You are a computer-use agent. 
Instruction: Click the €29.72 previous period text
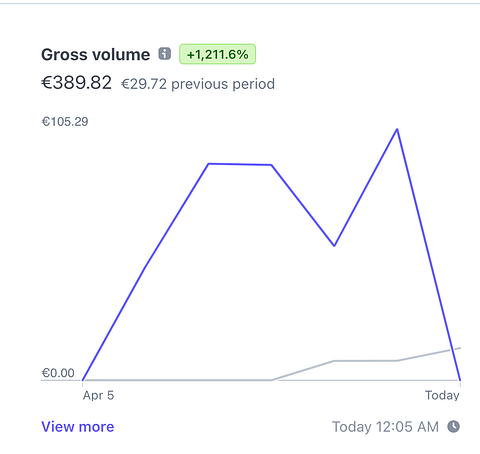point(198,84)
